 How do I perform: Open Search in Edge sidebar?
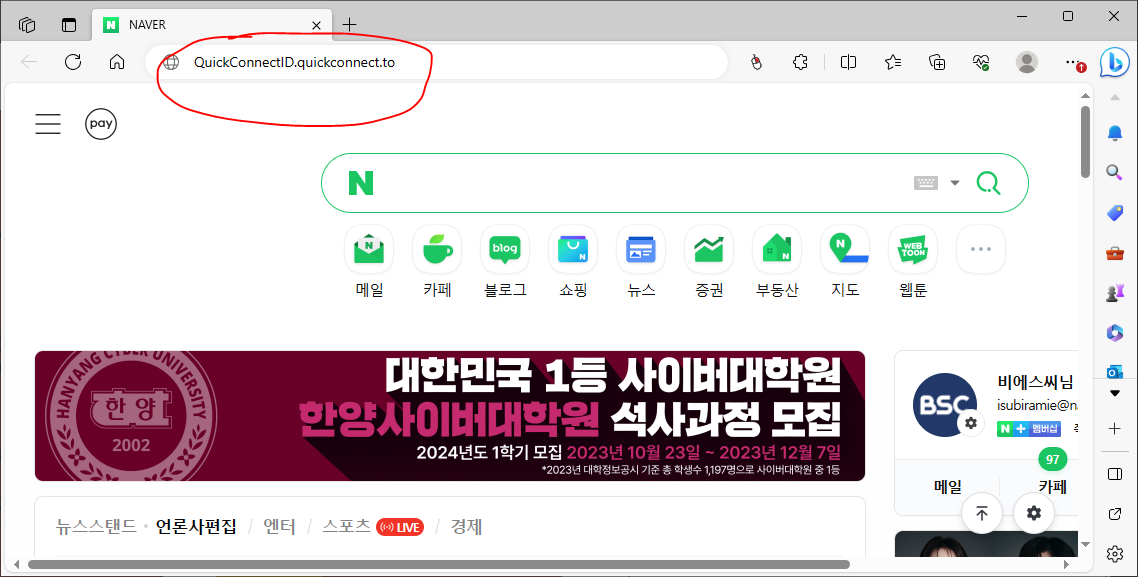(1115, 172)
